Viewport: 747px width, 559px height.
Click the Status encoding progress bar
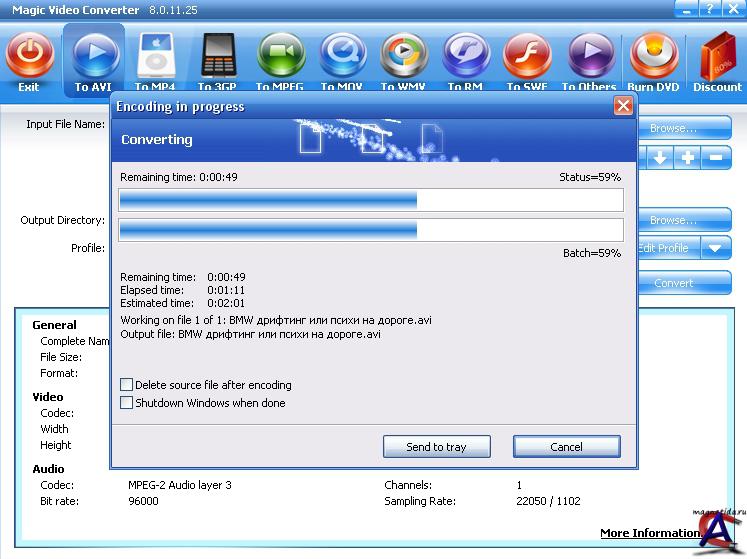[x=371, y=200]
